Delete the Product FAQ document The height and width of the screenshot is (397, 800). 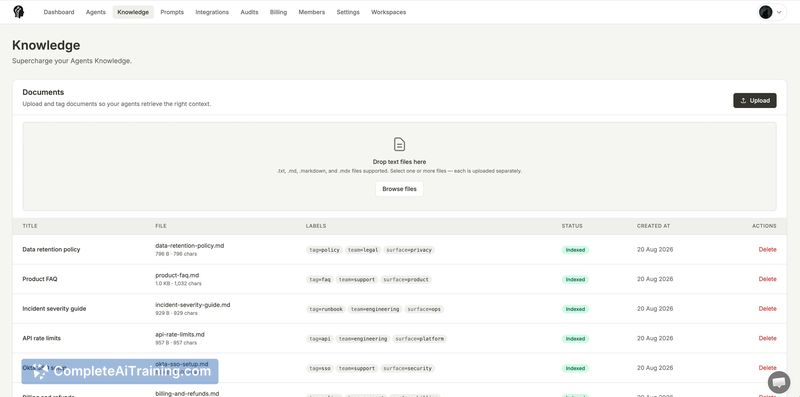tap(767, 279)
